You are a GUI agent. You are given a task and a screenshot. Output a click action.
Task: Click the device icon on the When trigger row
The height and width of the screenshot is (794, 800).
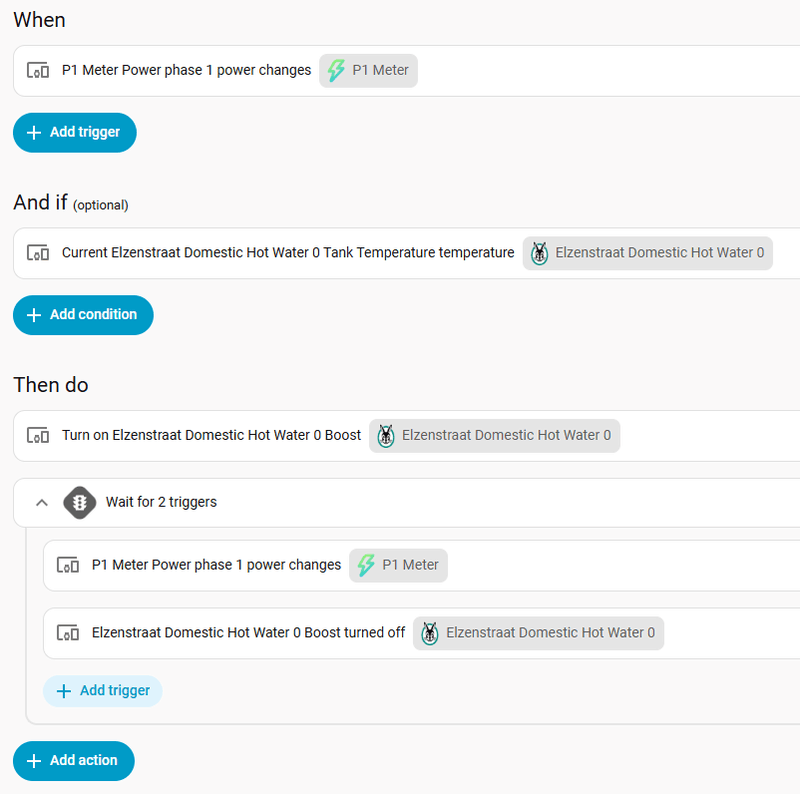click(38, 70)
